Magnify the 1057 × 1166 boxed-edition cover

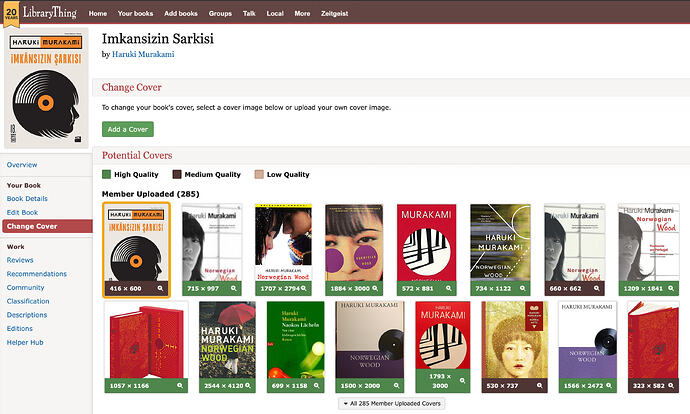point(180,385)
